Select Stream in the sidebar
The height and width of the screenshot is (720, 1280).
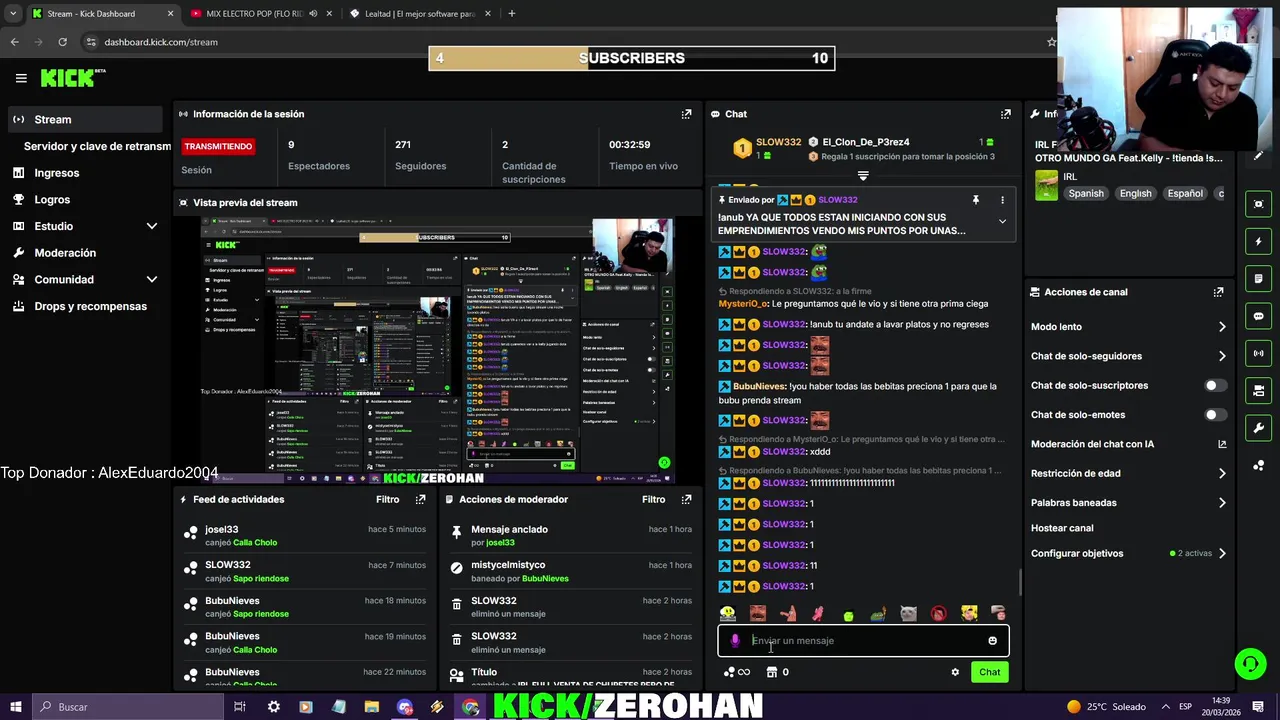coord(84,119)
